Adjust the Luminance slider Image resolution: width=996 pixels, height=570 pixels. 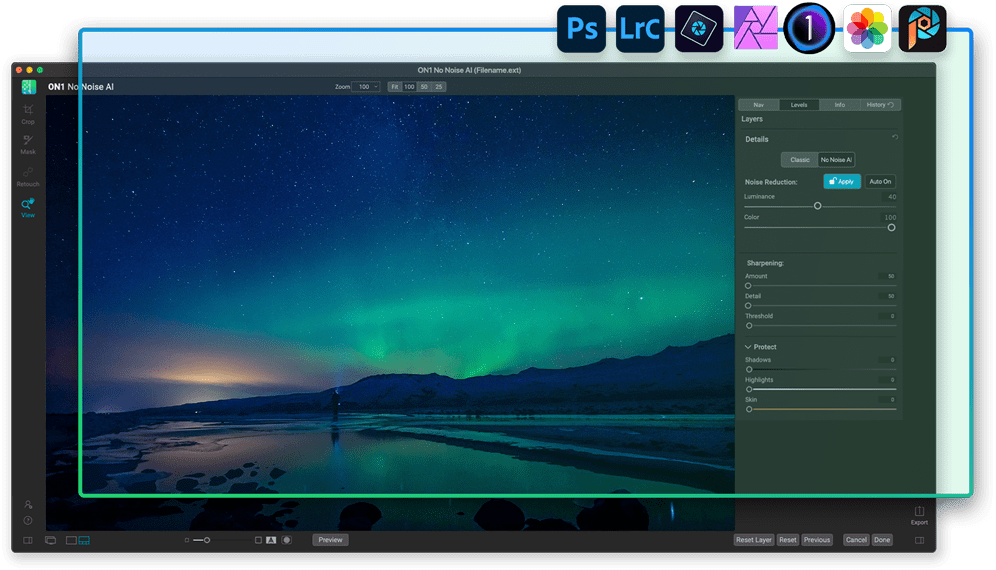(818, 206)
